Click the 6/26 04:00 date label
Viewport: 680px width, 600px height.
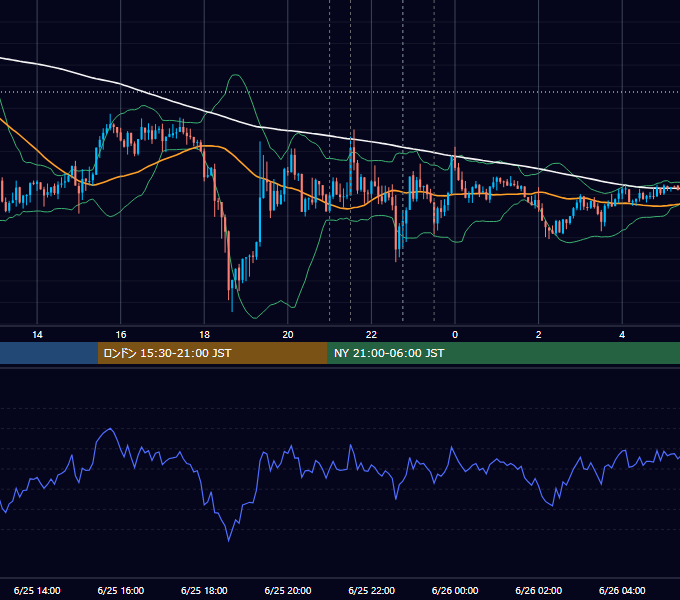click(622, 590)
